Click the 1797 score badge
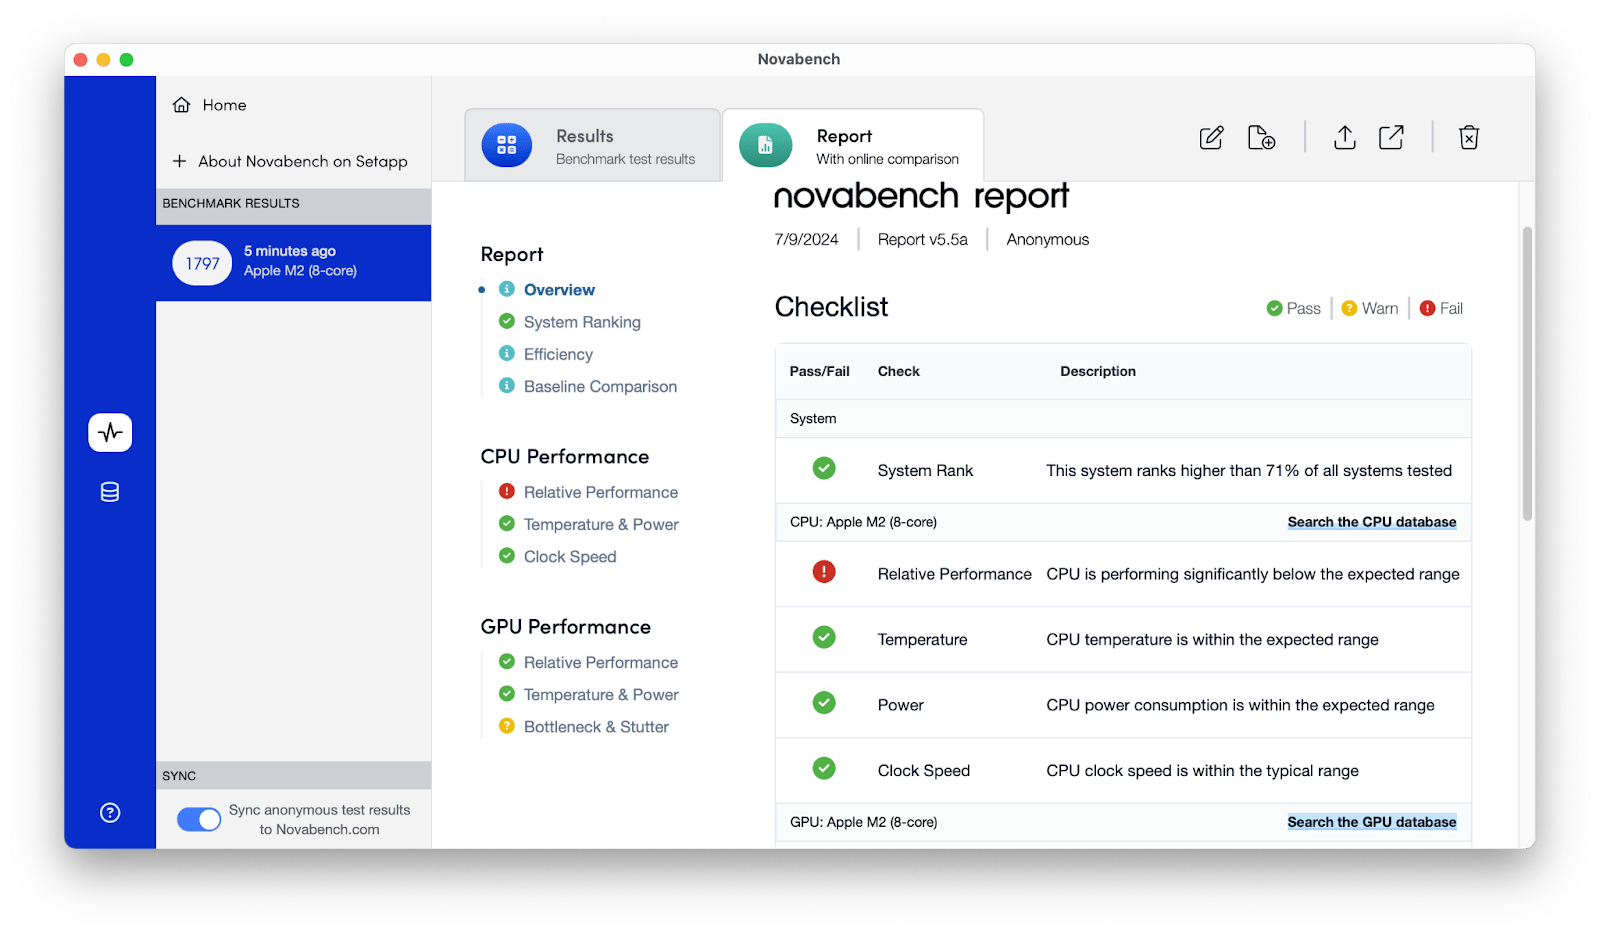1600x934 pixels. point(202,263)
